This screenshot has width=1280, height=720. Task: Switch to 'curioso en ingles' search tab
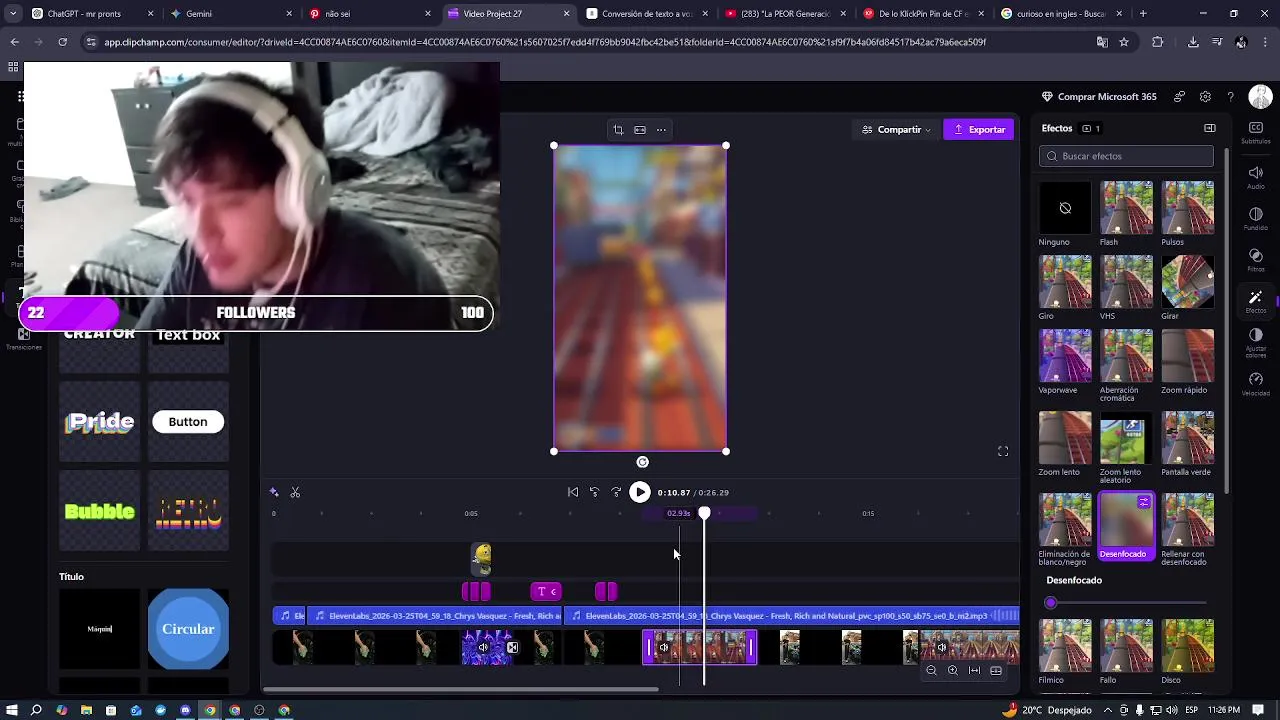(1060, 14)
